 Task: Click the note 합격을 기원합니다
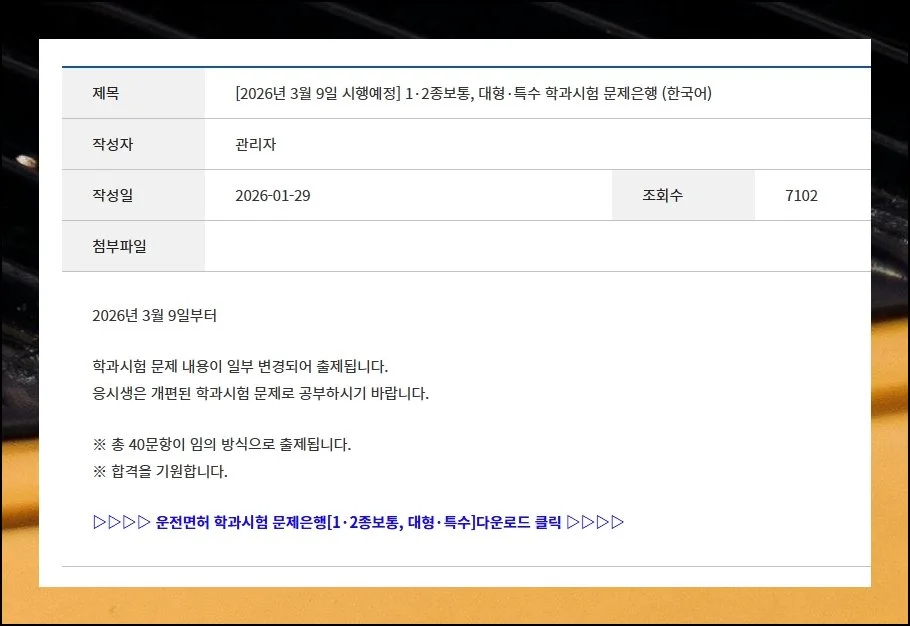click(160, 471)
